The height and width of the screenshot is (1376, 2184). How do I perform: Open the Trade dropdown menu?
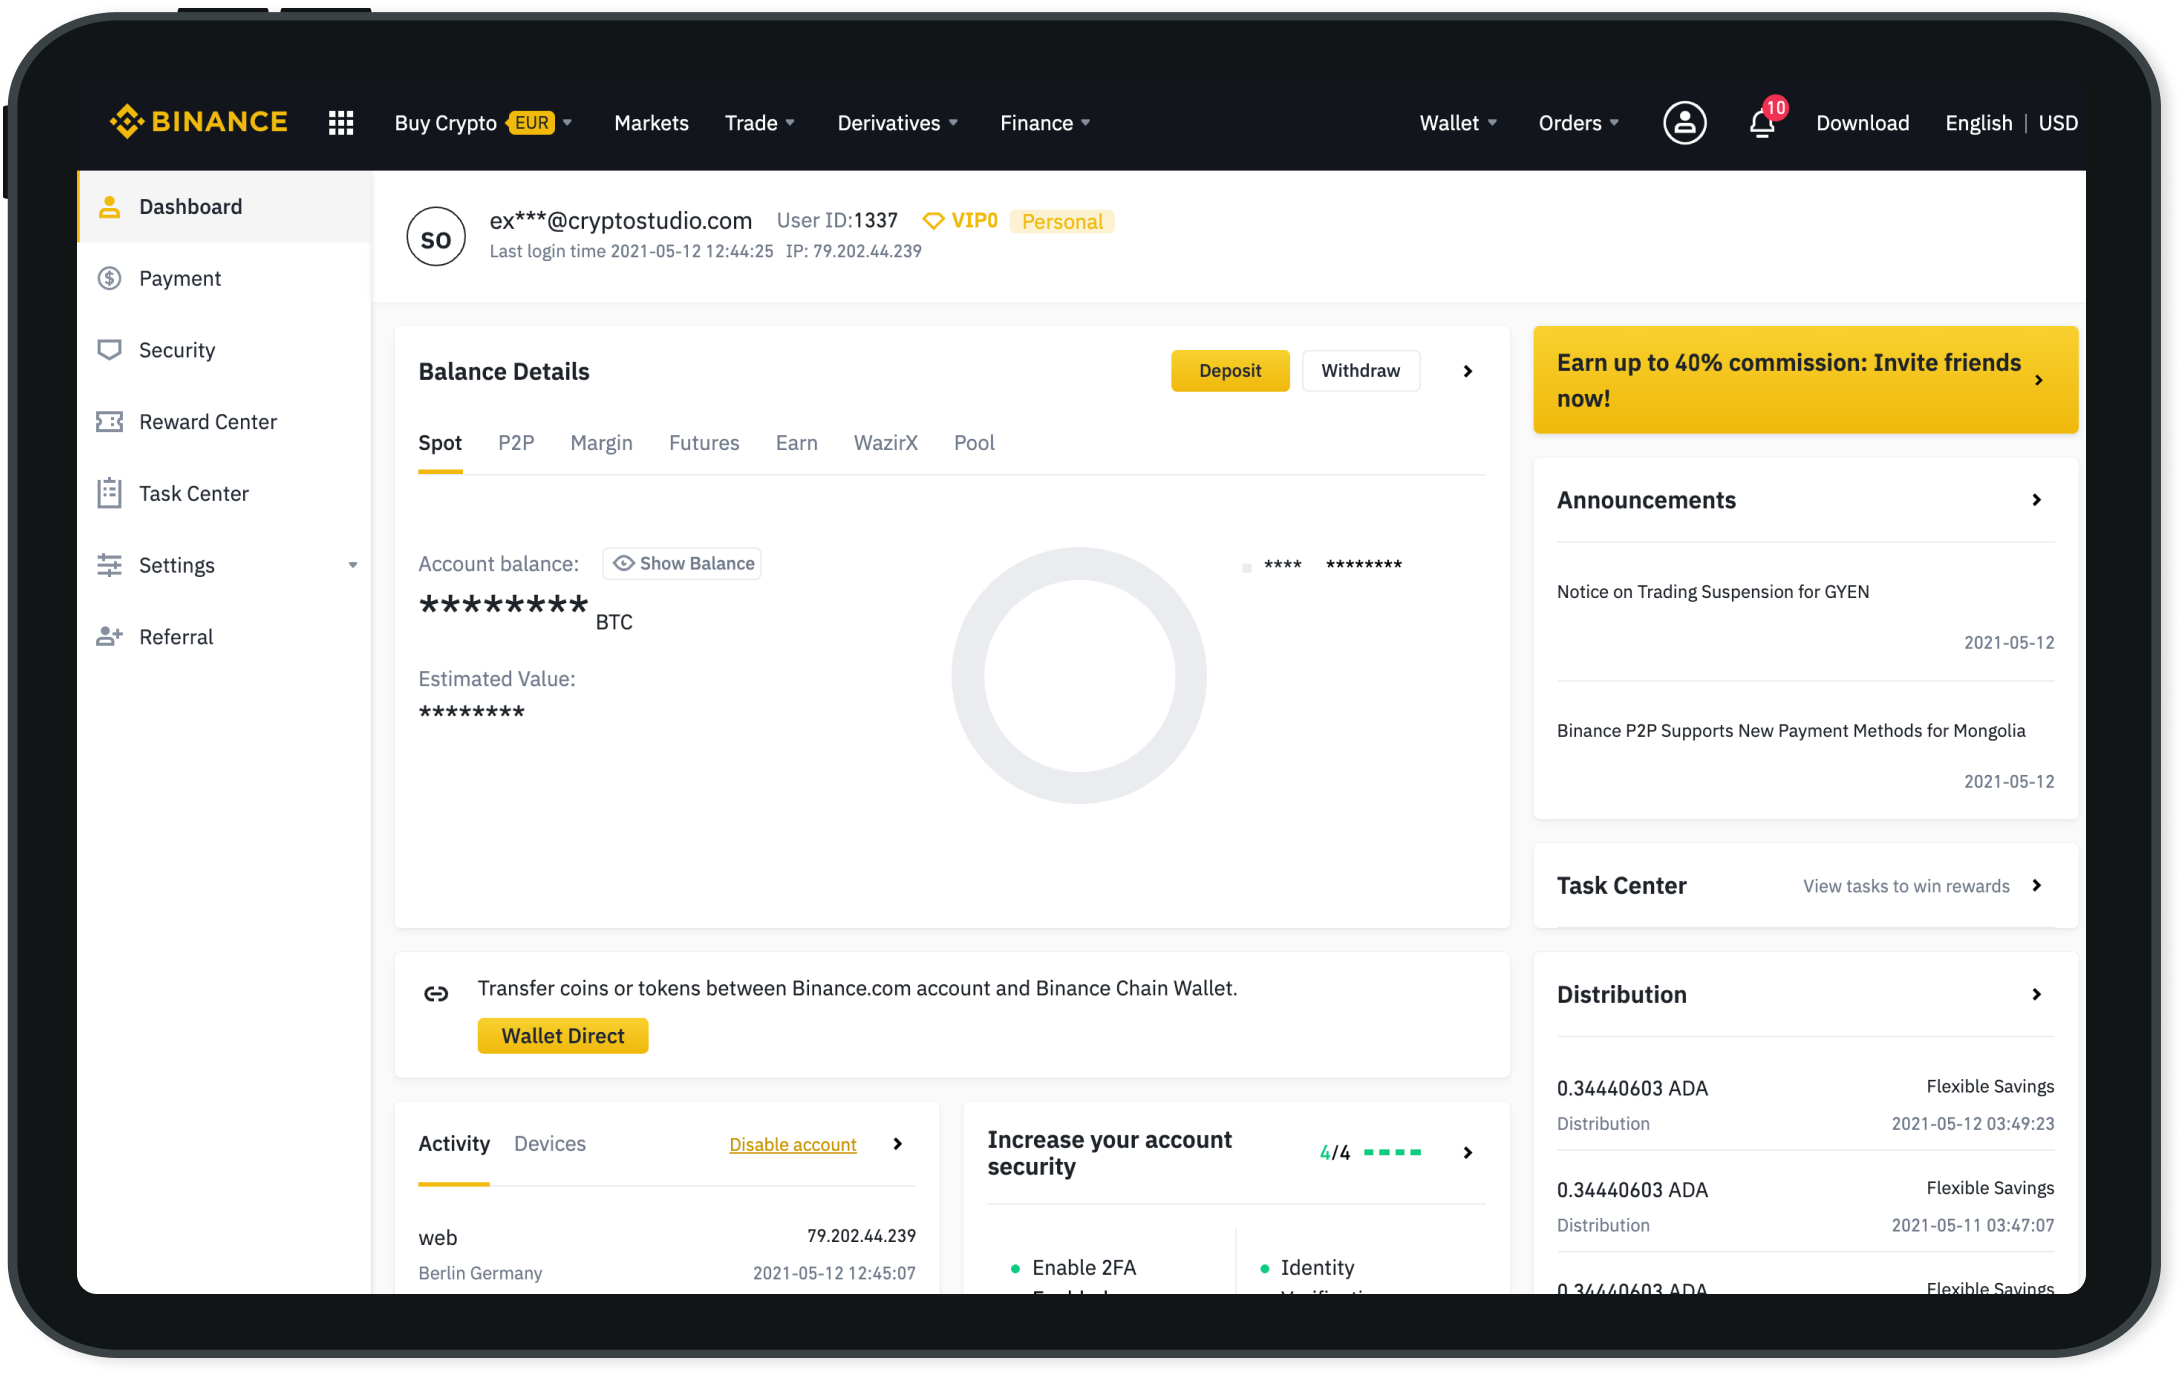click(x=758, y=122)
